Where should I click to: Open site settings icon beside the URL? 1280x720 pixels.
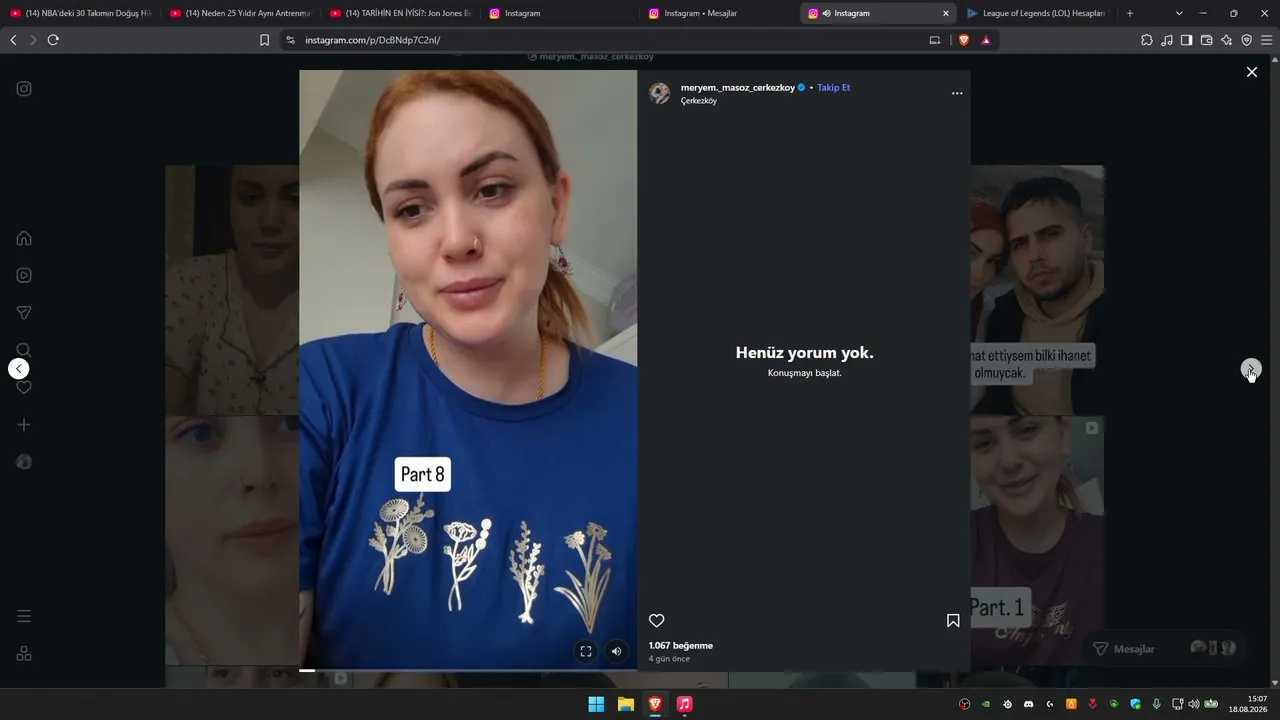click(x=290, y=40)
